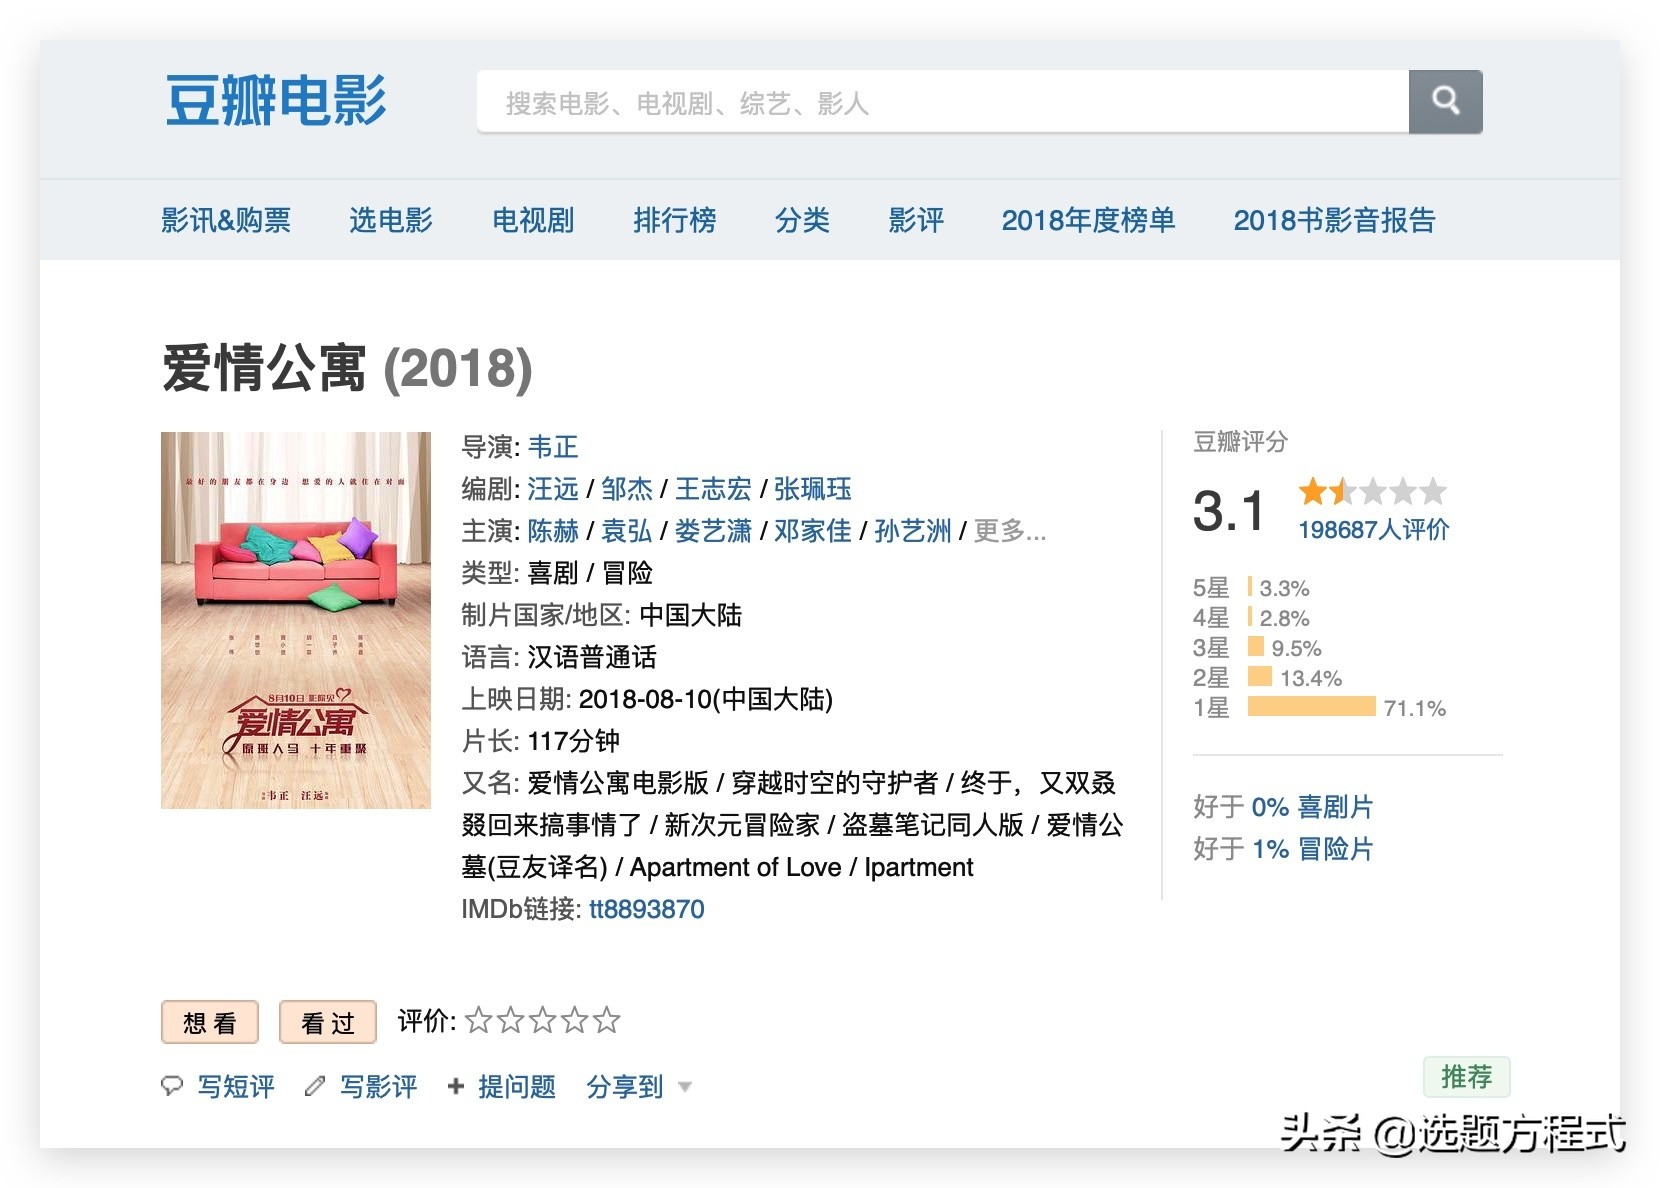
Task: Click the plus icon beside 提问题
Action: tap(456, 1086)
